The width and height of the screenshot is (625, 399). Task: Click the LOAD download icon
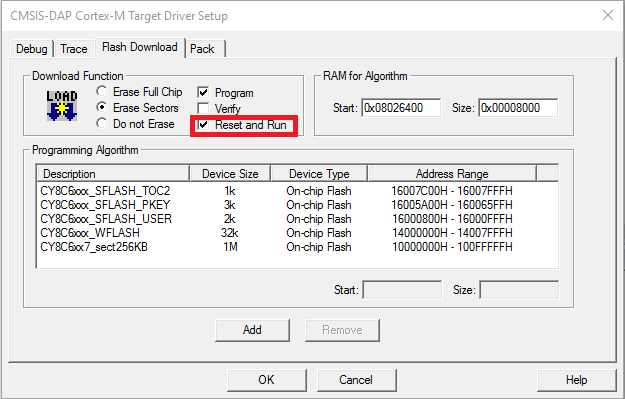tap(62, 106)
